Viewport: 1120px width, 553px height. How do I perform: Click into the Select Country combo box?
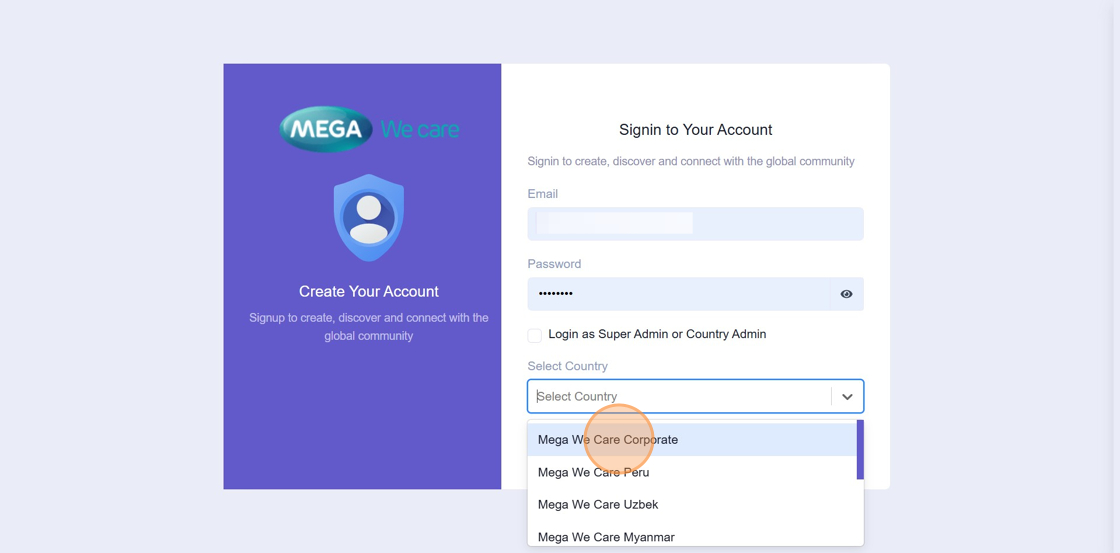[680, 397]
